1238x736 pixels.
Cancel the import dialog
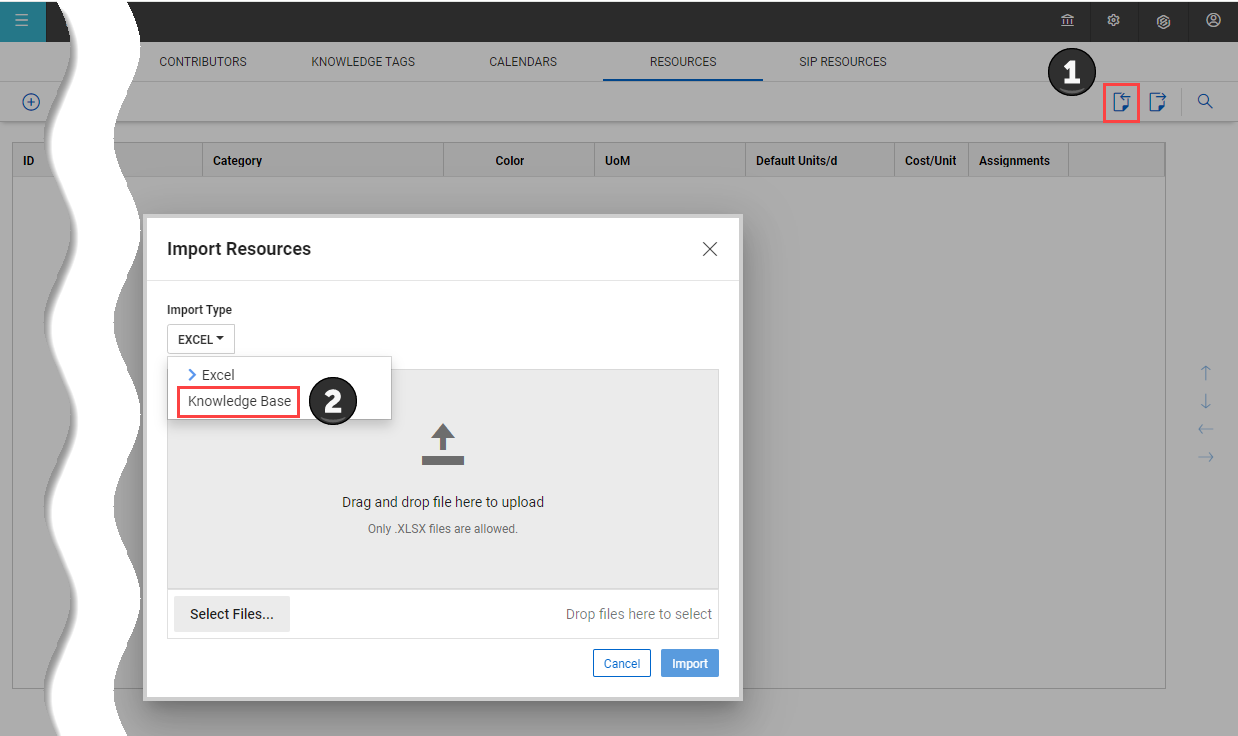[x=621, y=663]
